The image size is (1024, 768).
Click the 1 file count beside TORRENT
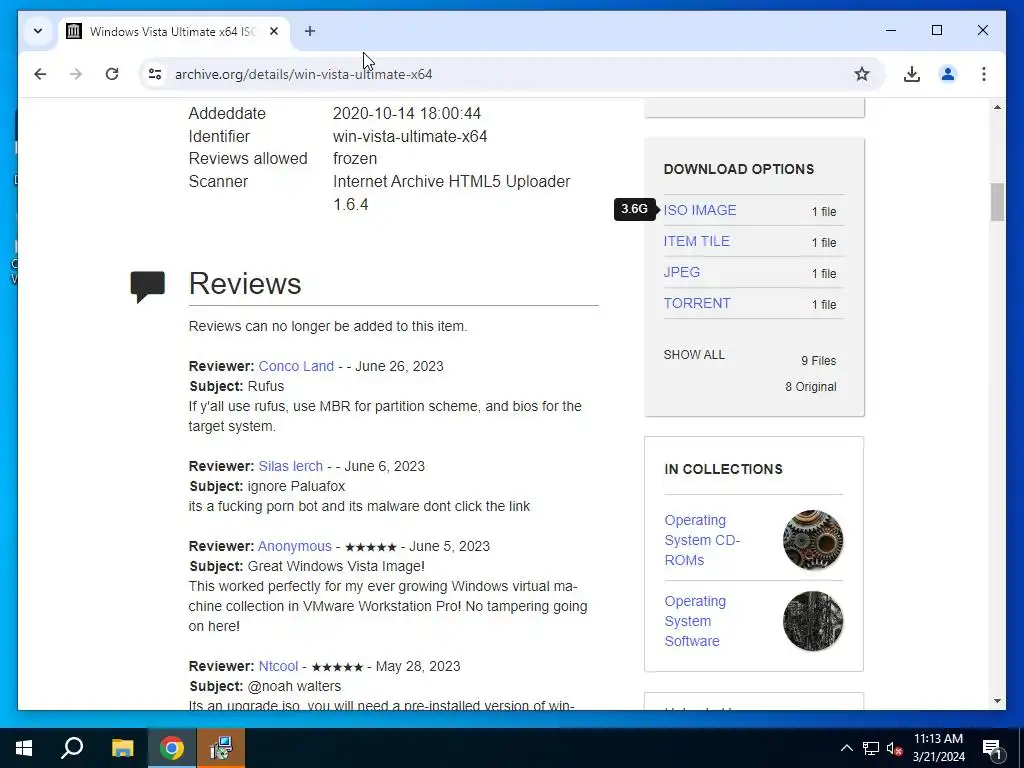(x=824, y=304)
